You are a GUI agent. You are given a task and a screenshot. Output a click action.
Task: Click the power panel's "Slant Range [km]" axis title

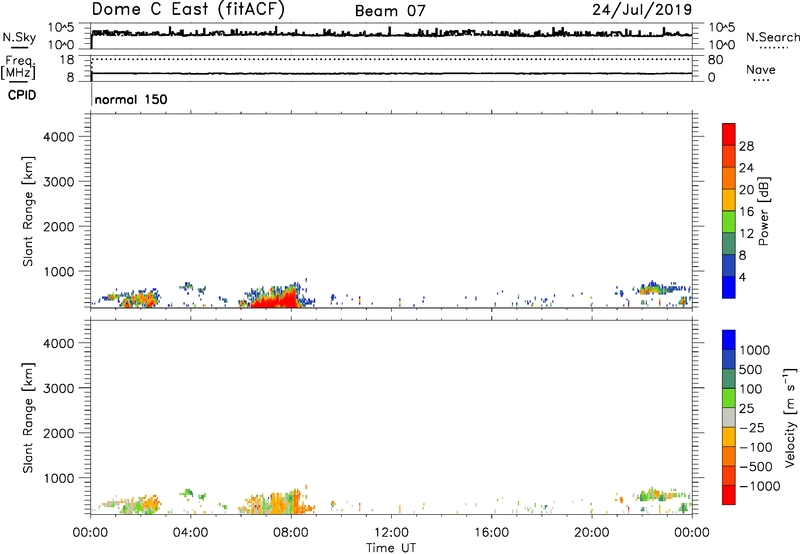[28, 211]
